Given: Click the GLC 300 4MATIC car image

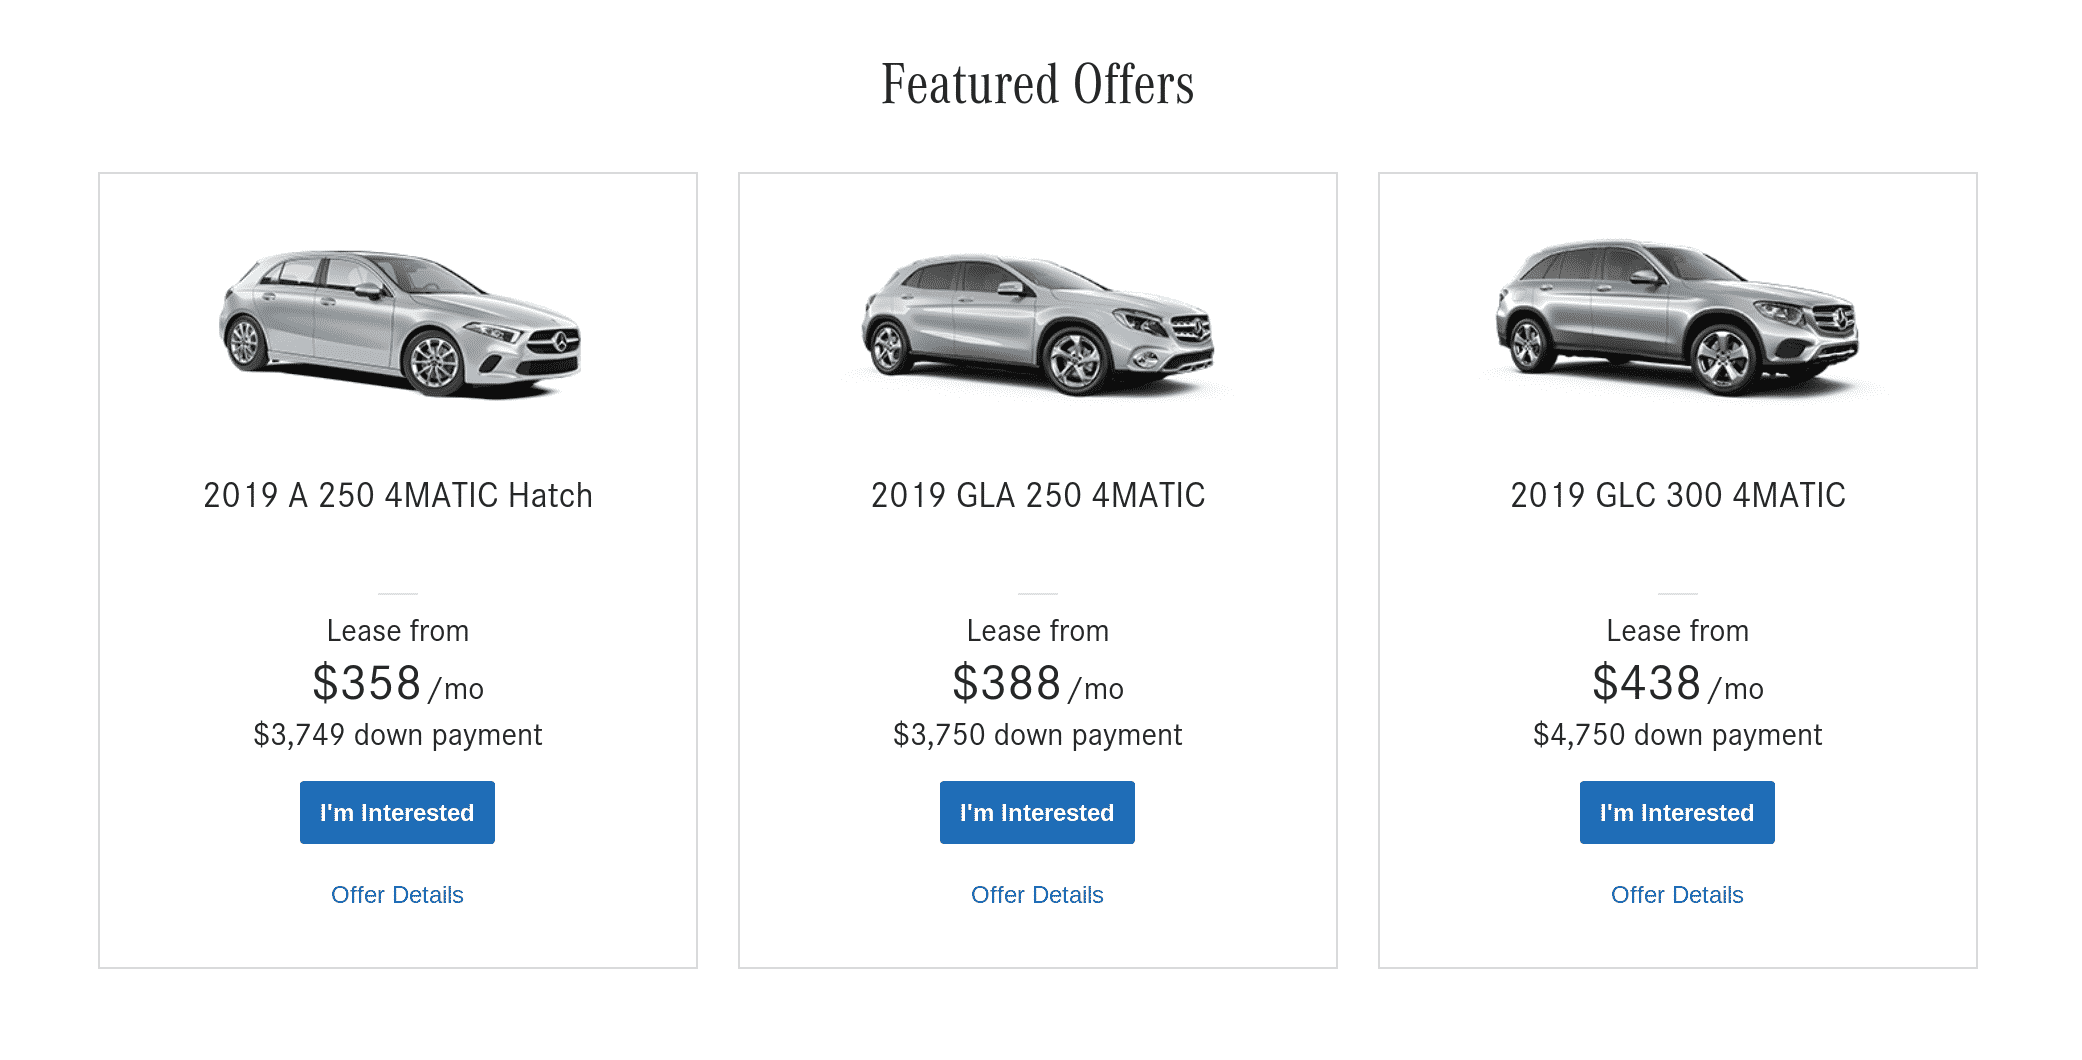Looking at the screenshot, I should coord(1677,318).
